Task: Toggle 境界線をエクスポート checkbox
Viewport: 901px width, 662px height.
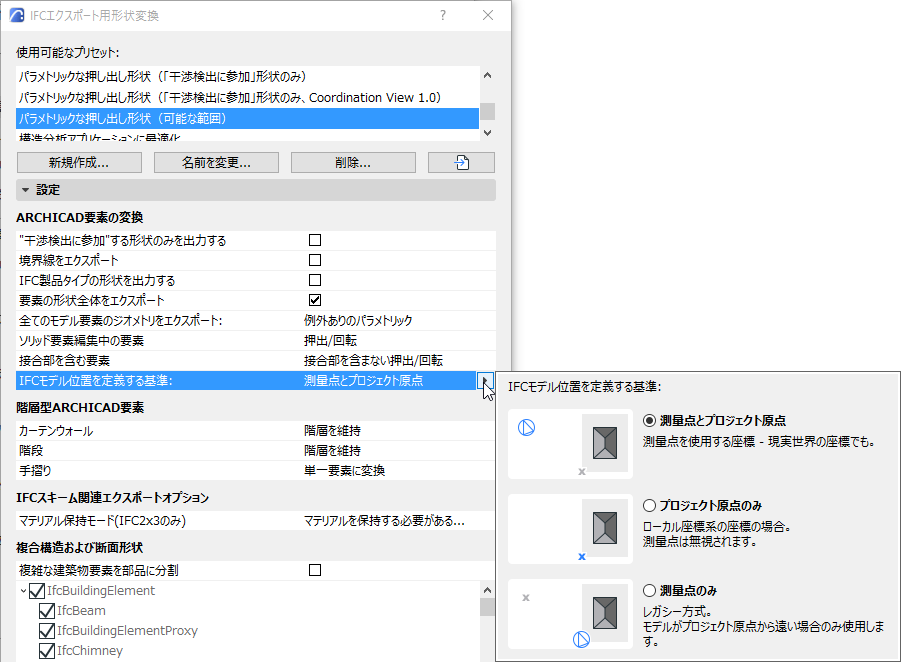Action: (315, 260)
